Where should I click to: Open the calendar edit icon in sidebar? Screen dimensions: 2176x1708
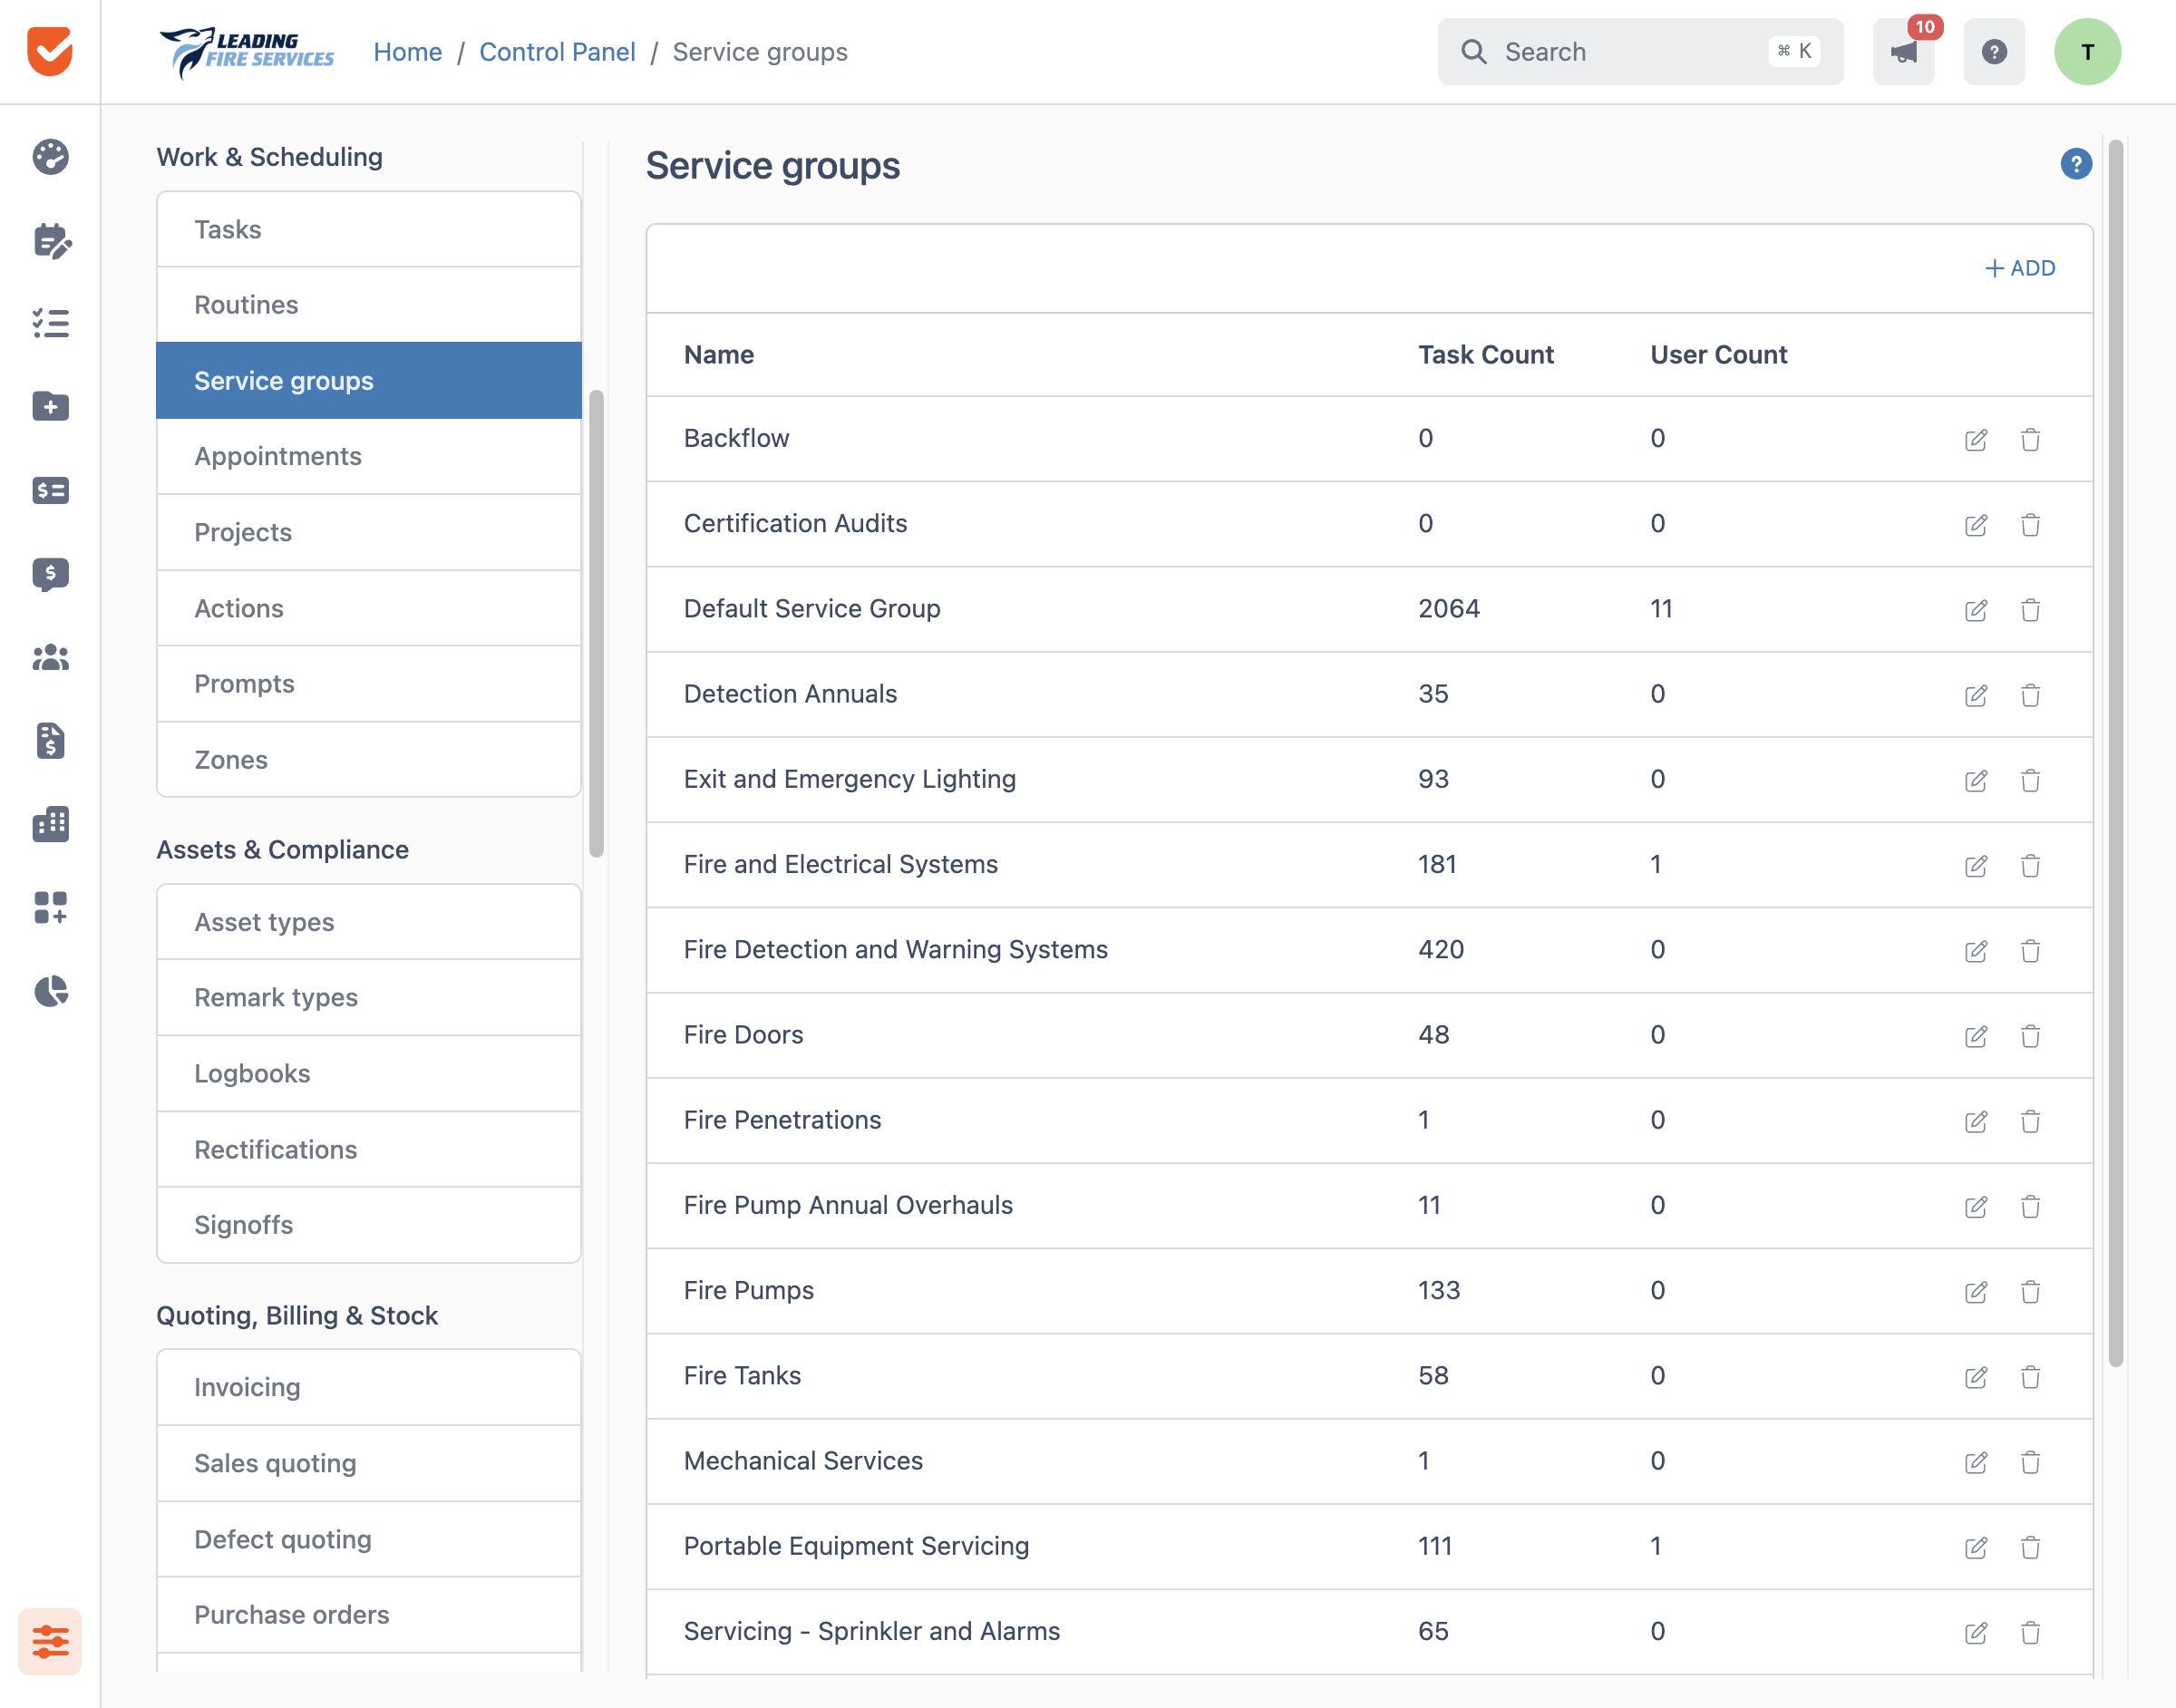(x=50, y=240)
